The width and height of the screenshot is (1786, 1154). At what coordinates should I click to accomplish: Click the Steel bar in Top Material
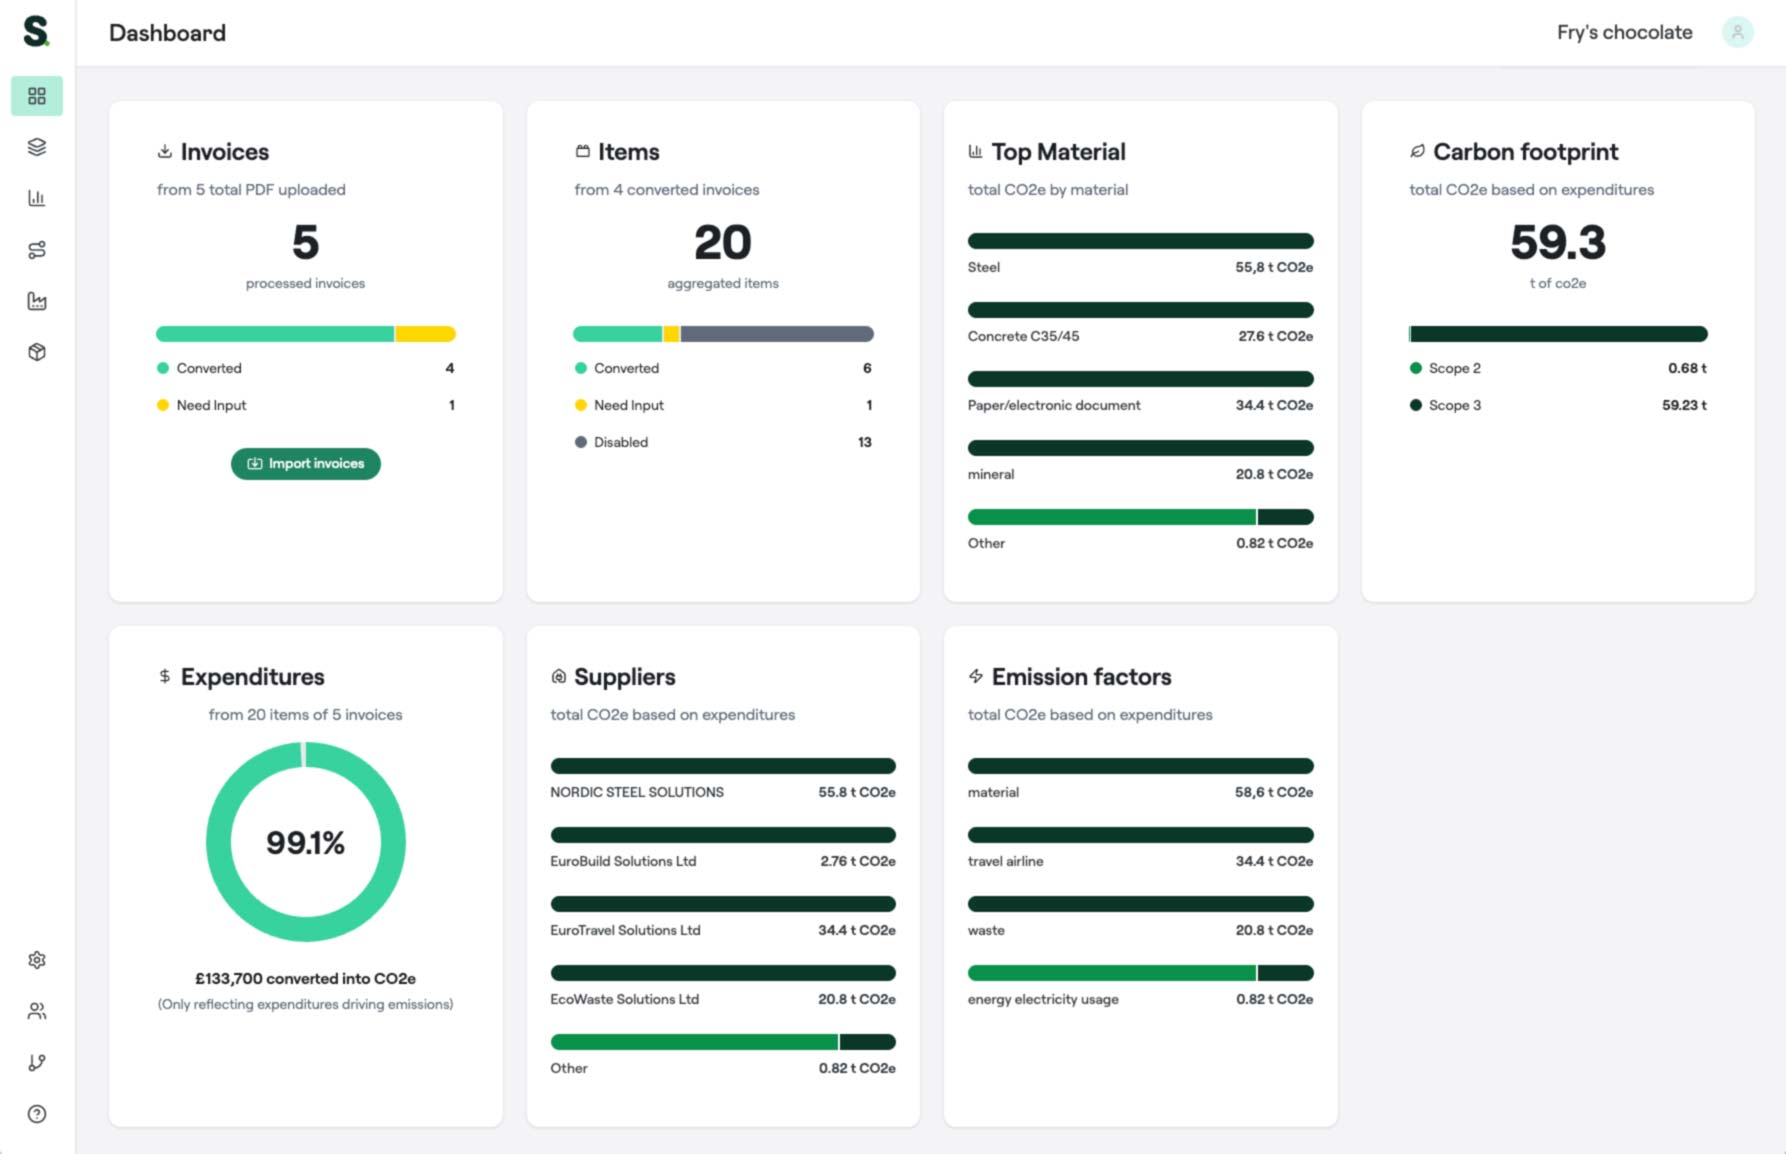coord(1140,241)
